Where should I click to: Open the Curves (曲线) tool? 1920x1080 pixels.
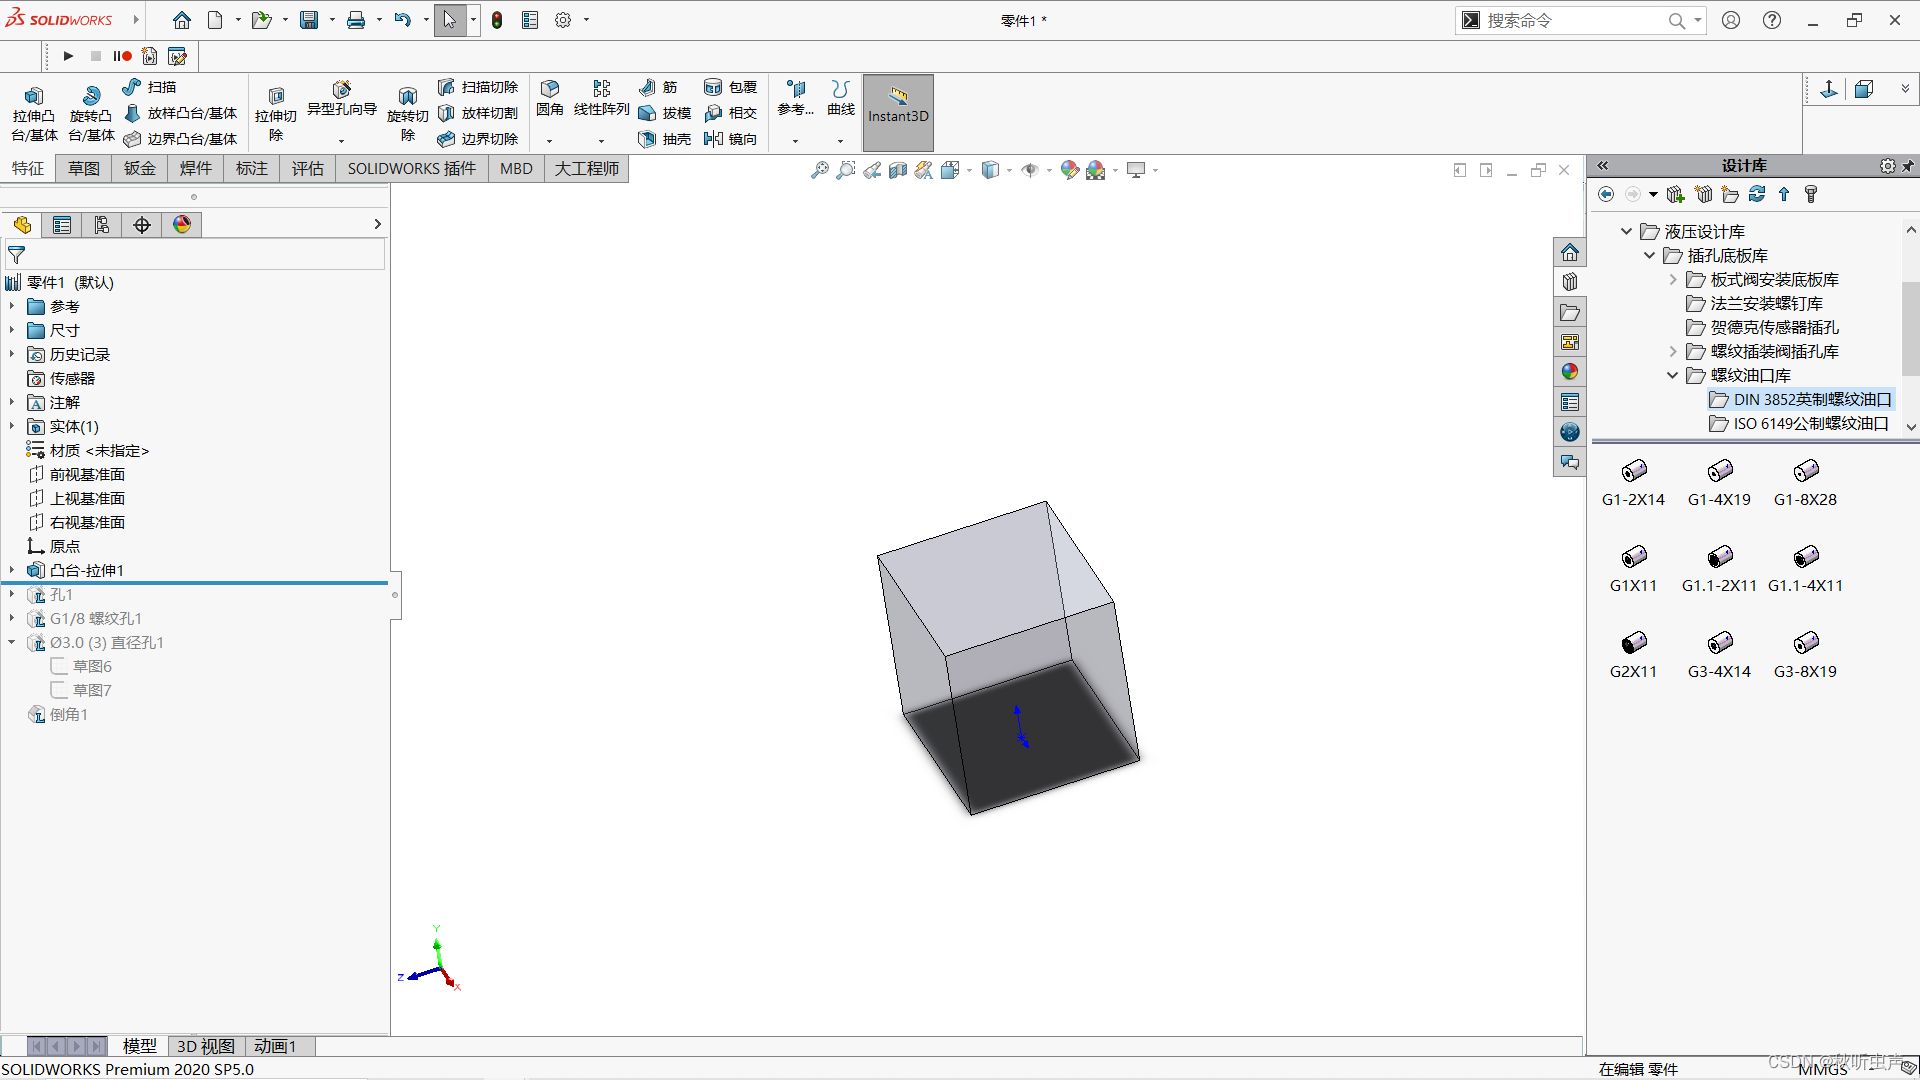[841, 98]
